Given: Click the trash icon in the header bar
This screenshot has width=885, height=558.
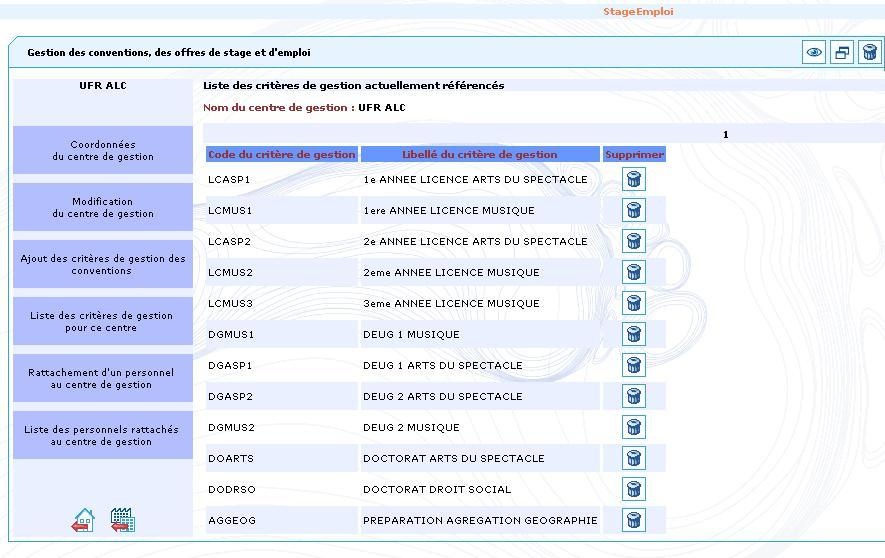Looking at the screenshot, I should 869,53.
